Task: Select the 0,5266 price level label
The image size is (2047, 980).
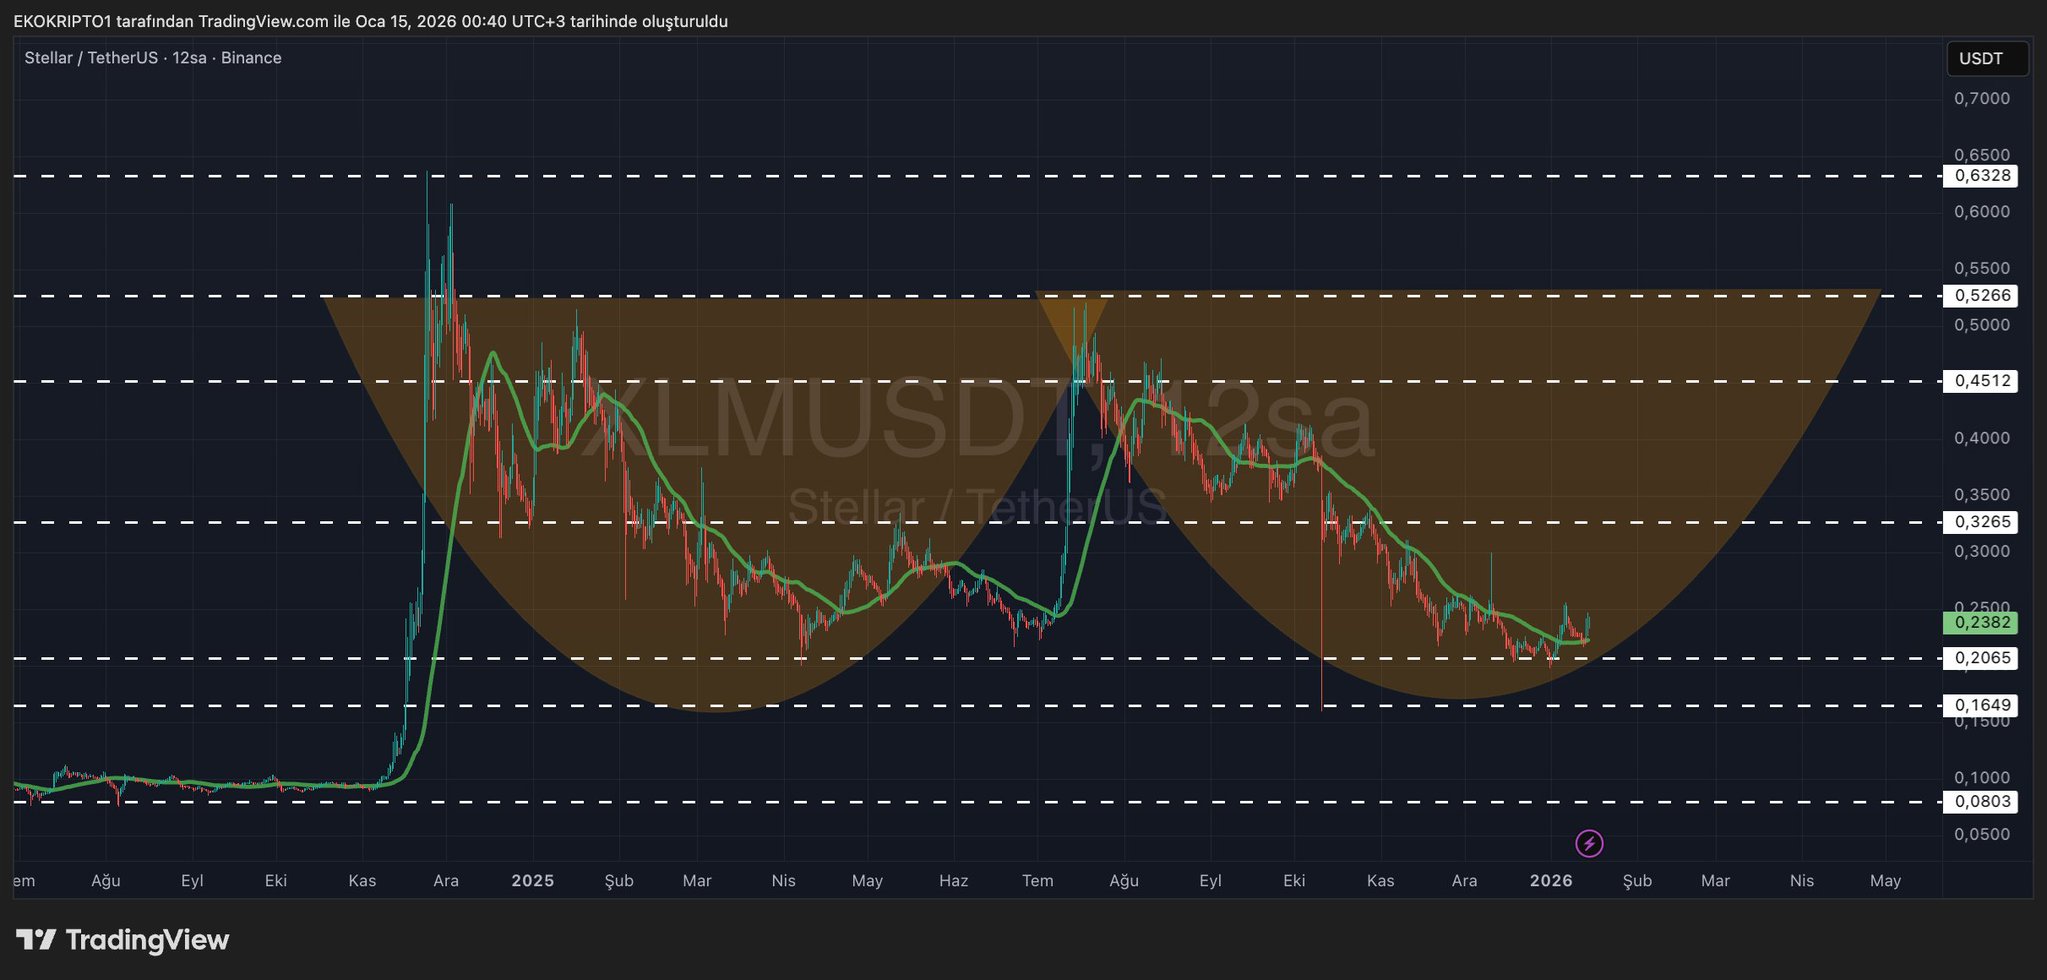Action: [x=1979, y=296]
